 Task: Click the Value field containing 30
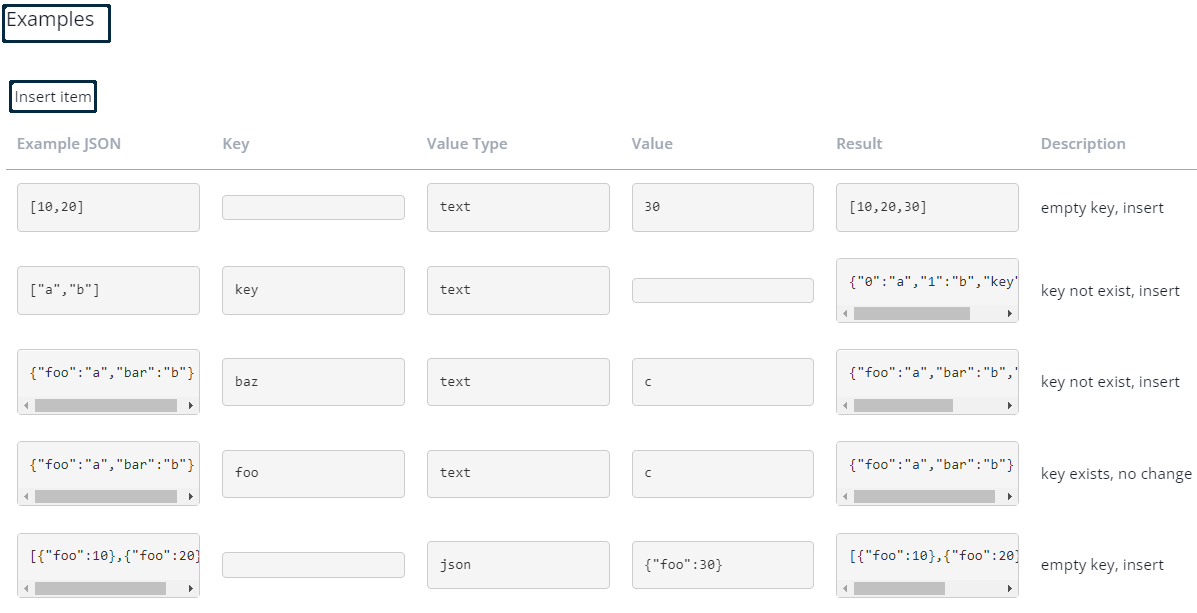tap(722, 207)
